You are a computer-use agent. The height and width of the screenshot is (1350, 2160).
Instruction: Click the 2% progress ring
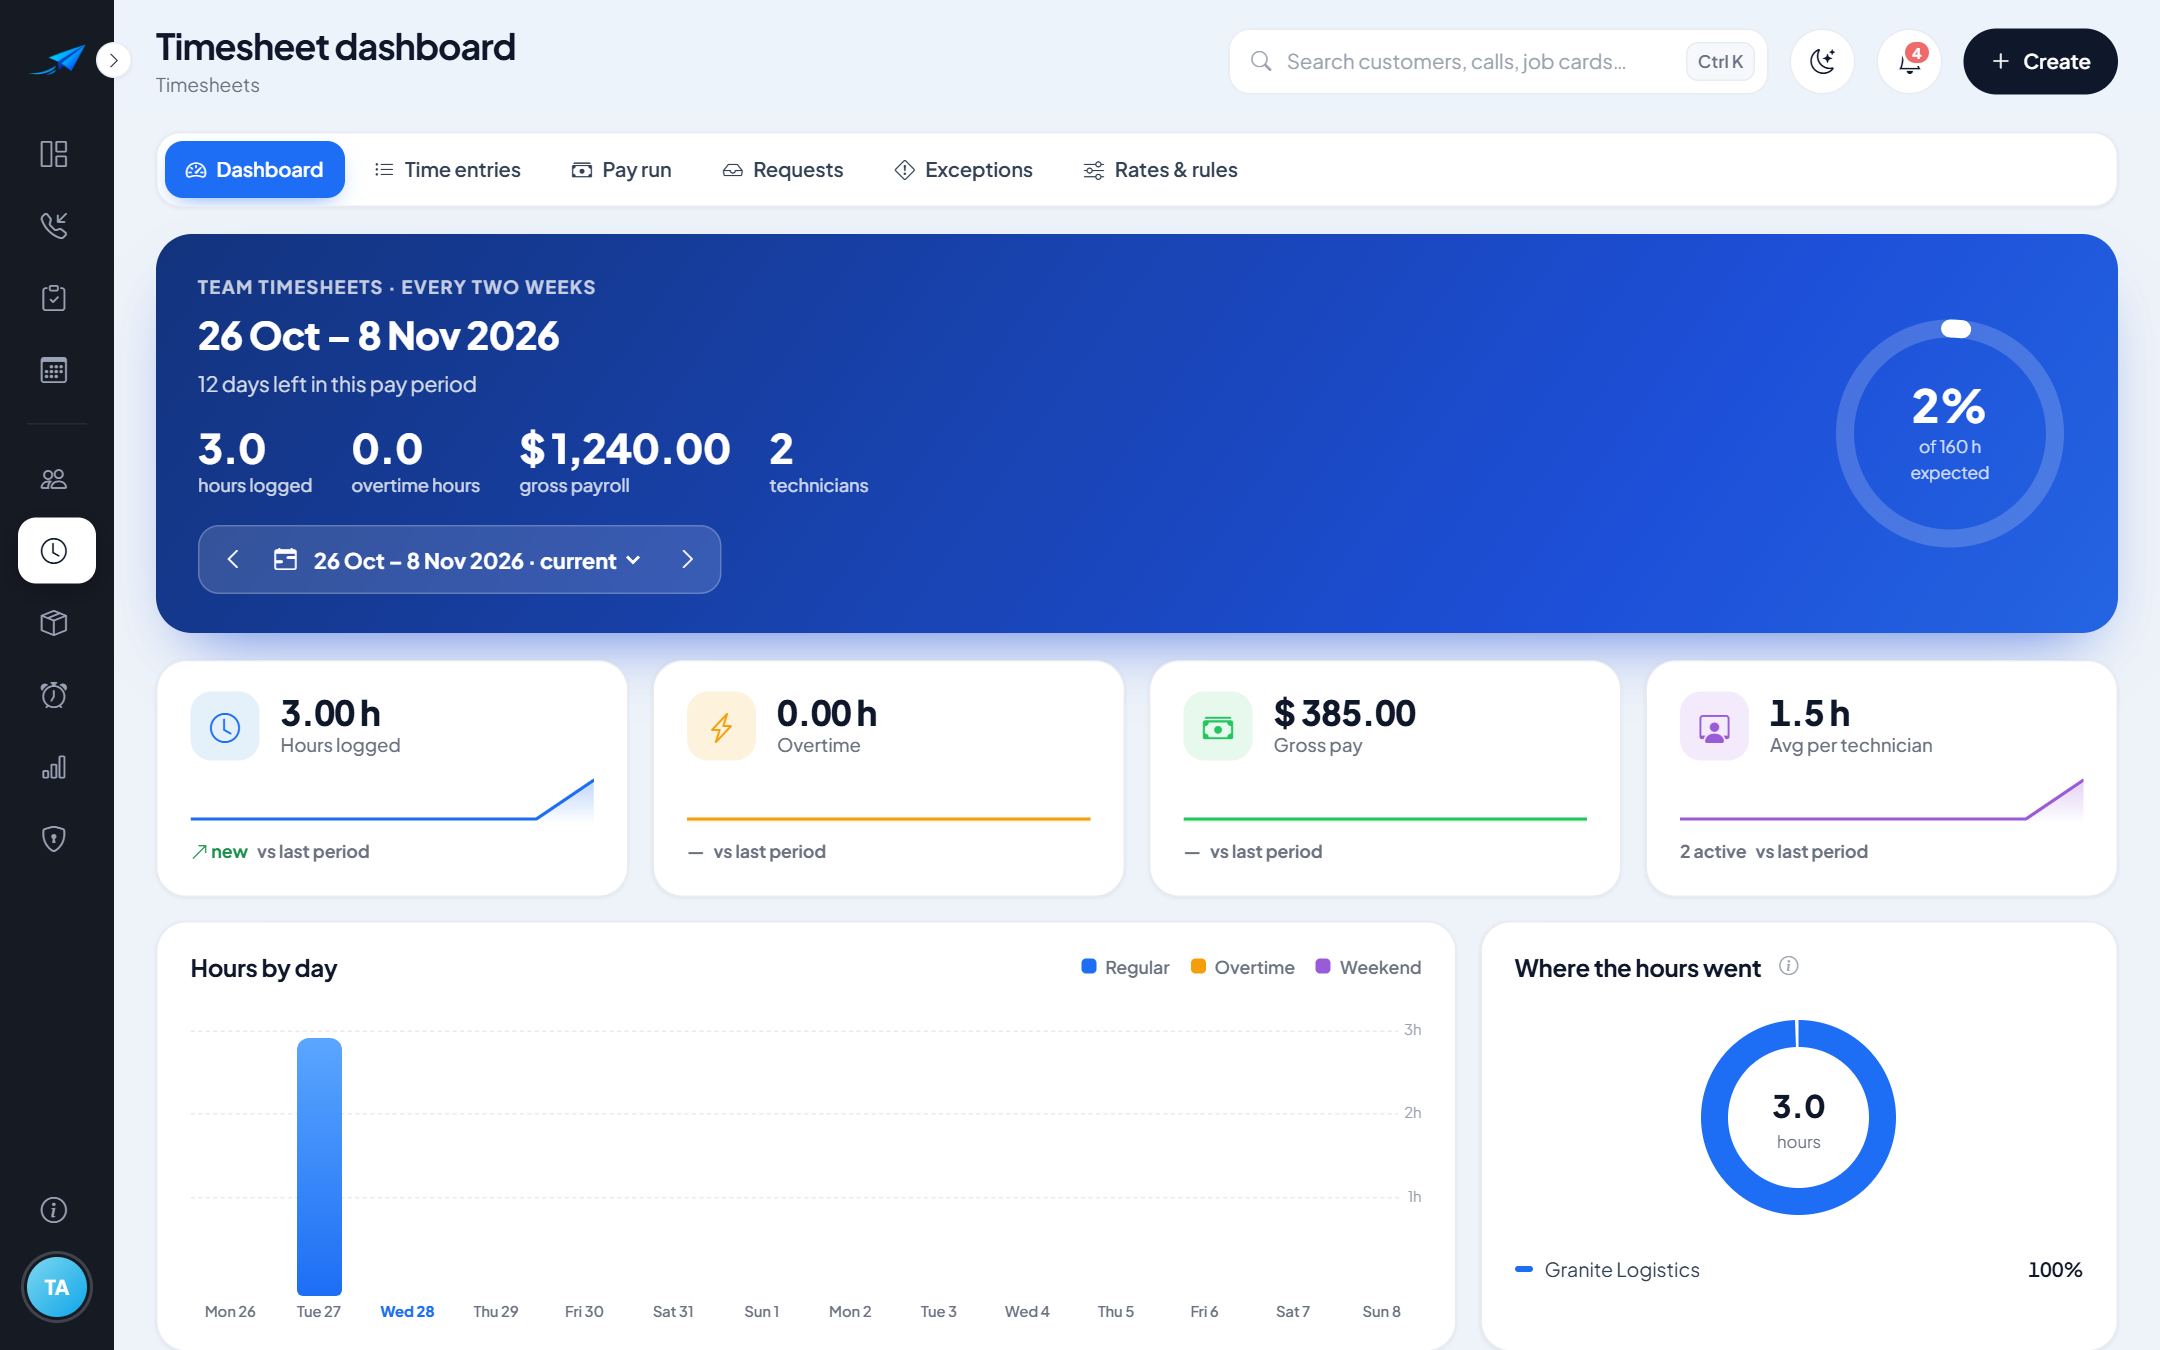point(1949,433)
